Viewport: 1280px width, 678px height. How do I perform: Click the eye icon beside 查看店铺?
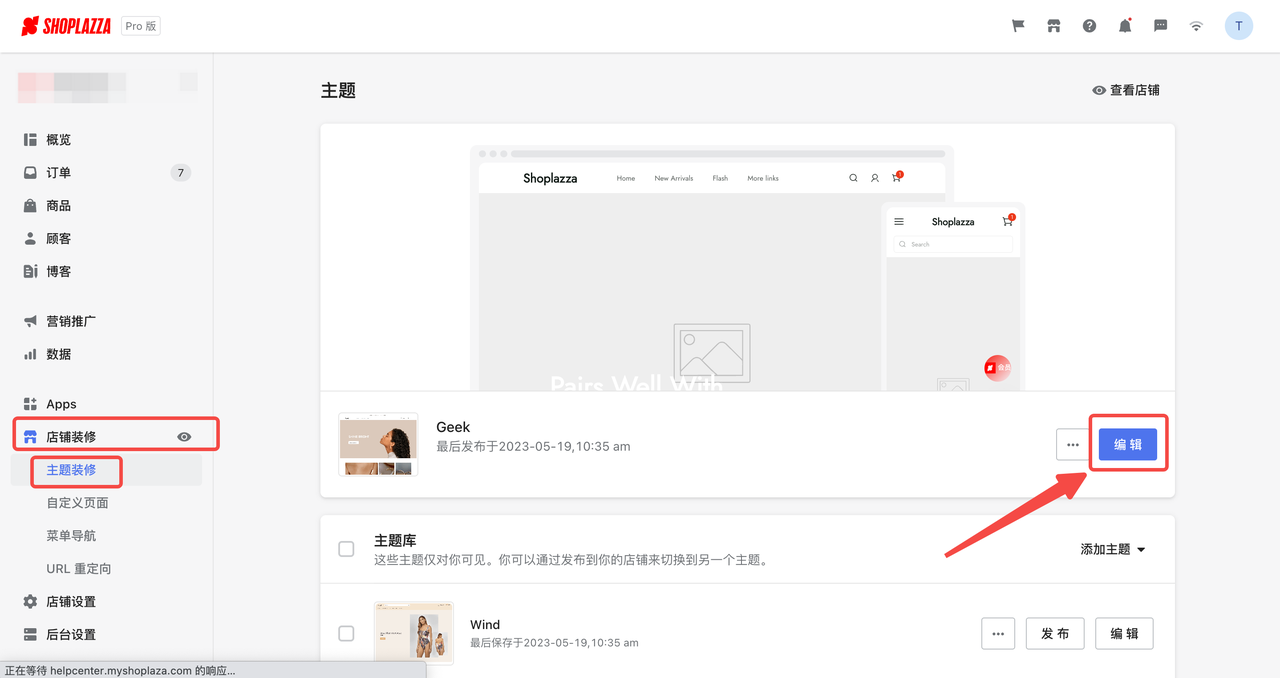1099,90
